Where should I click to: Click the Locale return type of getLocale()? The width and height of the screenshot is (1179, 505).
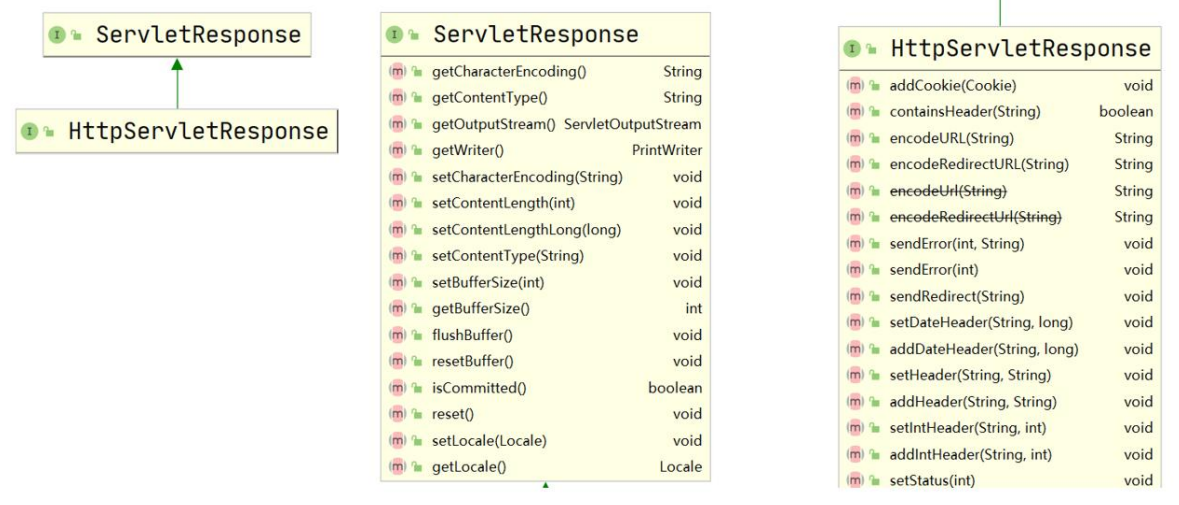680,467
